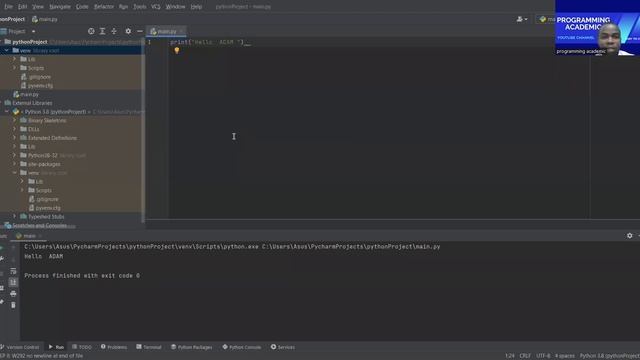This screenshot has height=360, width=640.
Task: Open the Terminal tool window
Action: click(x=149, y=347)
